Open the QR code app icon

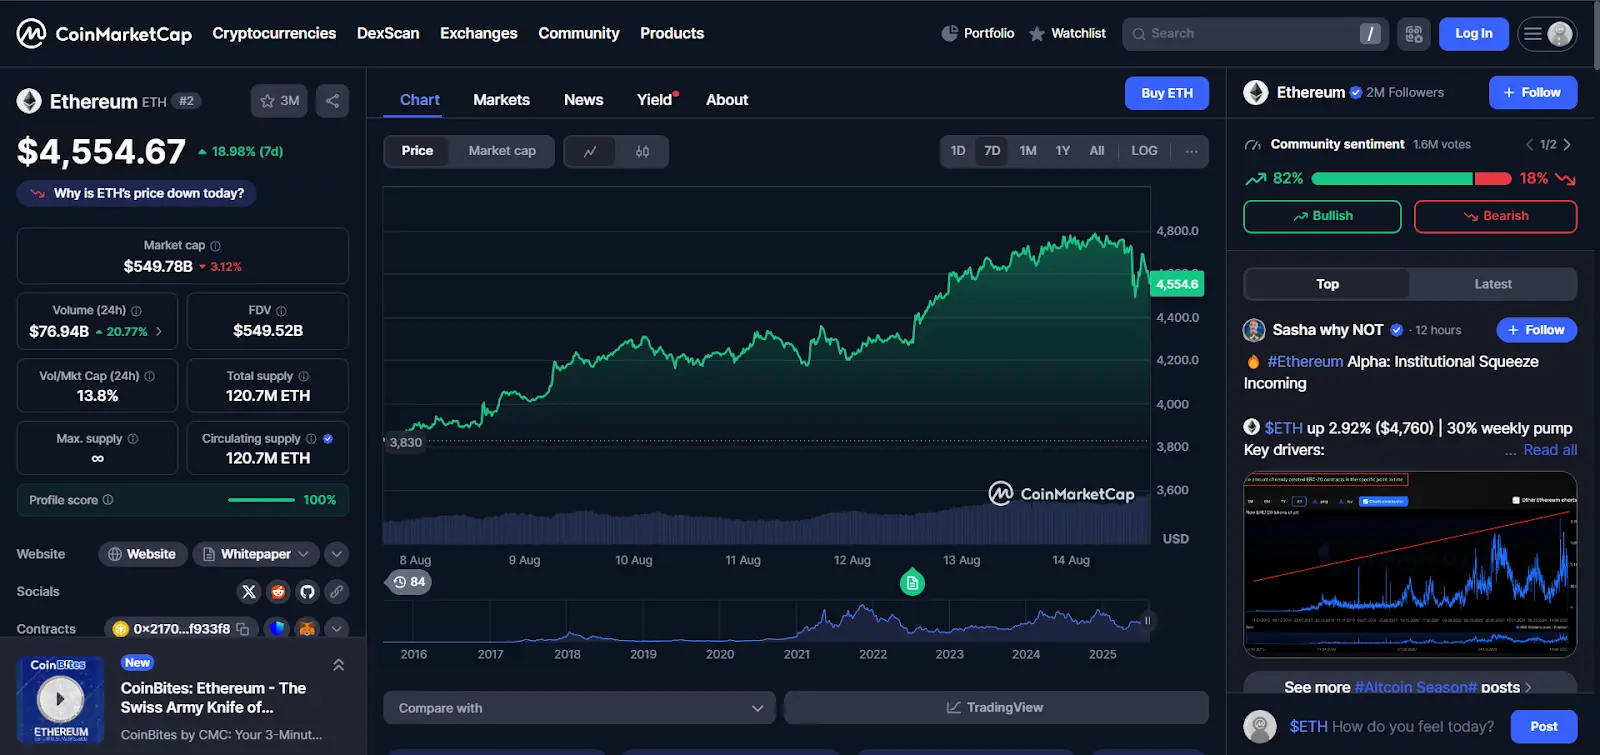[1414, 34]
